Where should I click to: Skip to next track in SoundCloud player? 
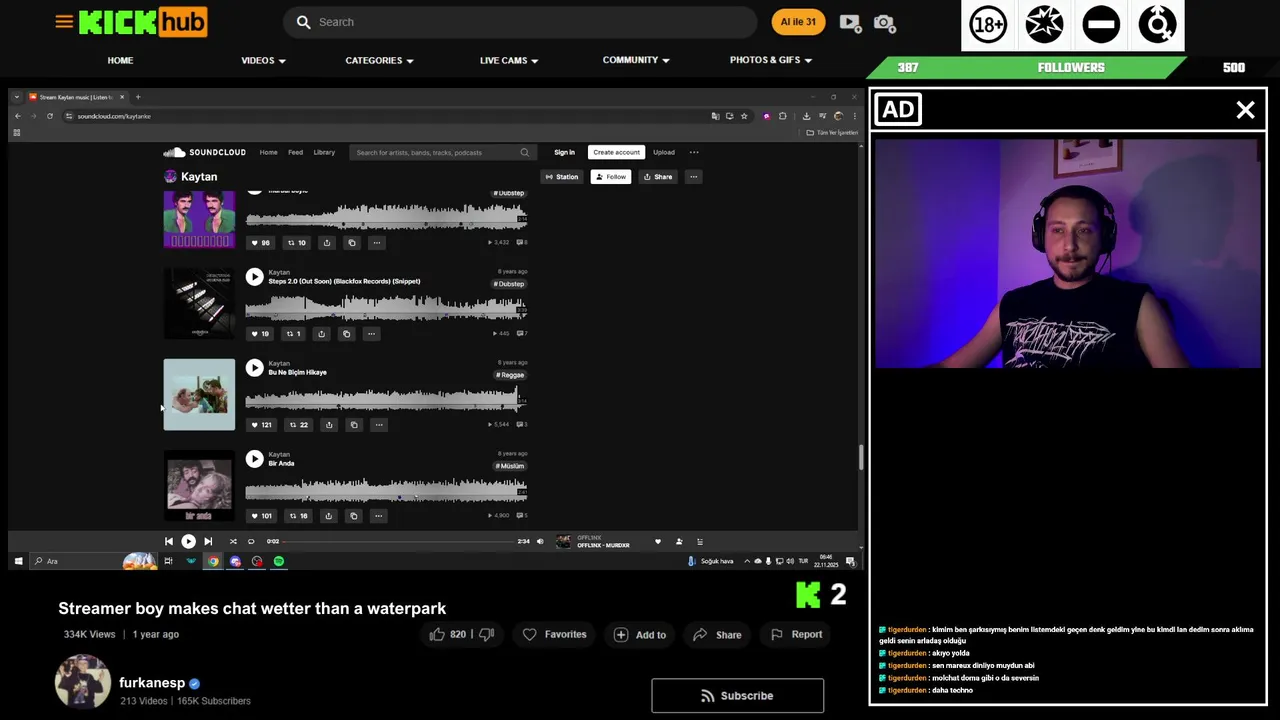tap(208, 541)
